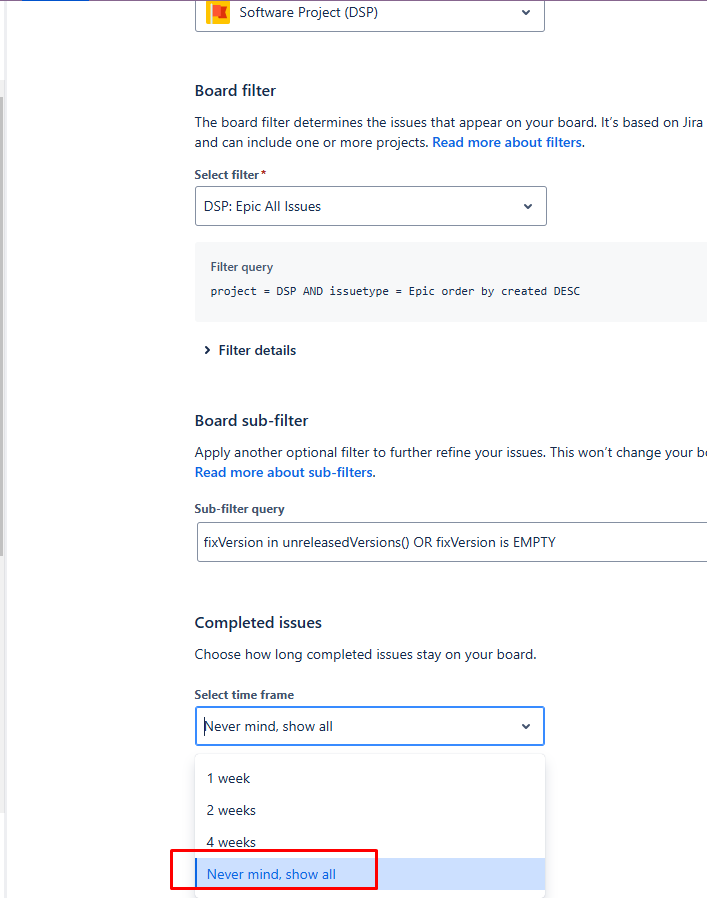Click the Software Project (DSP) project name
This screenshot has height=898, width=707.
click(x=308, y=13)
